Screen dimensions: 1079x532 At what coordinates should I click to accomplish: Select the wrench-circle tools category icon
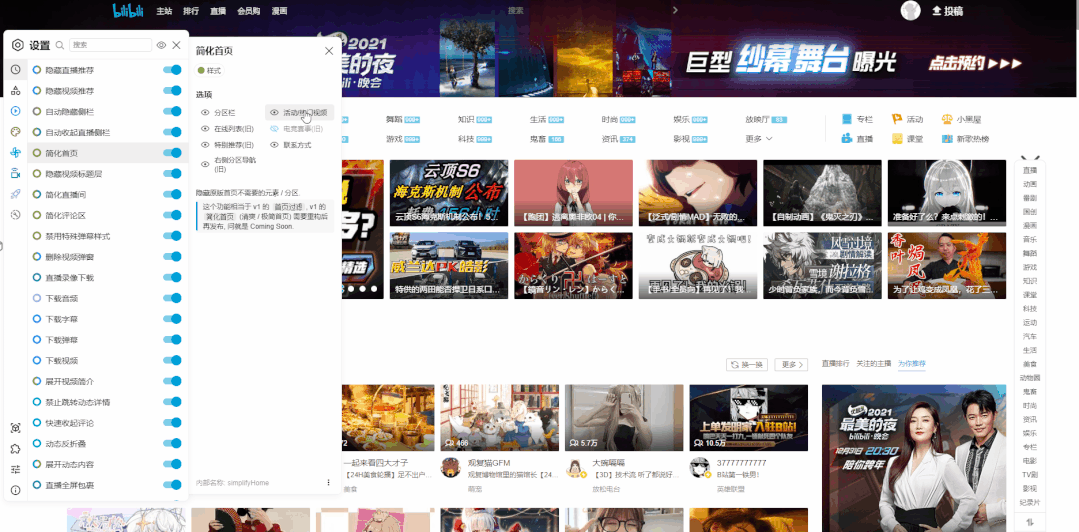(15, 215)
